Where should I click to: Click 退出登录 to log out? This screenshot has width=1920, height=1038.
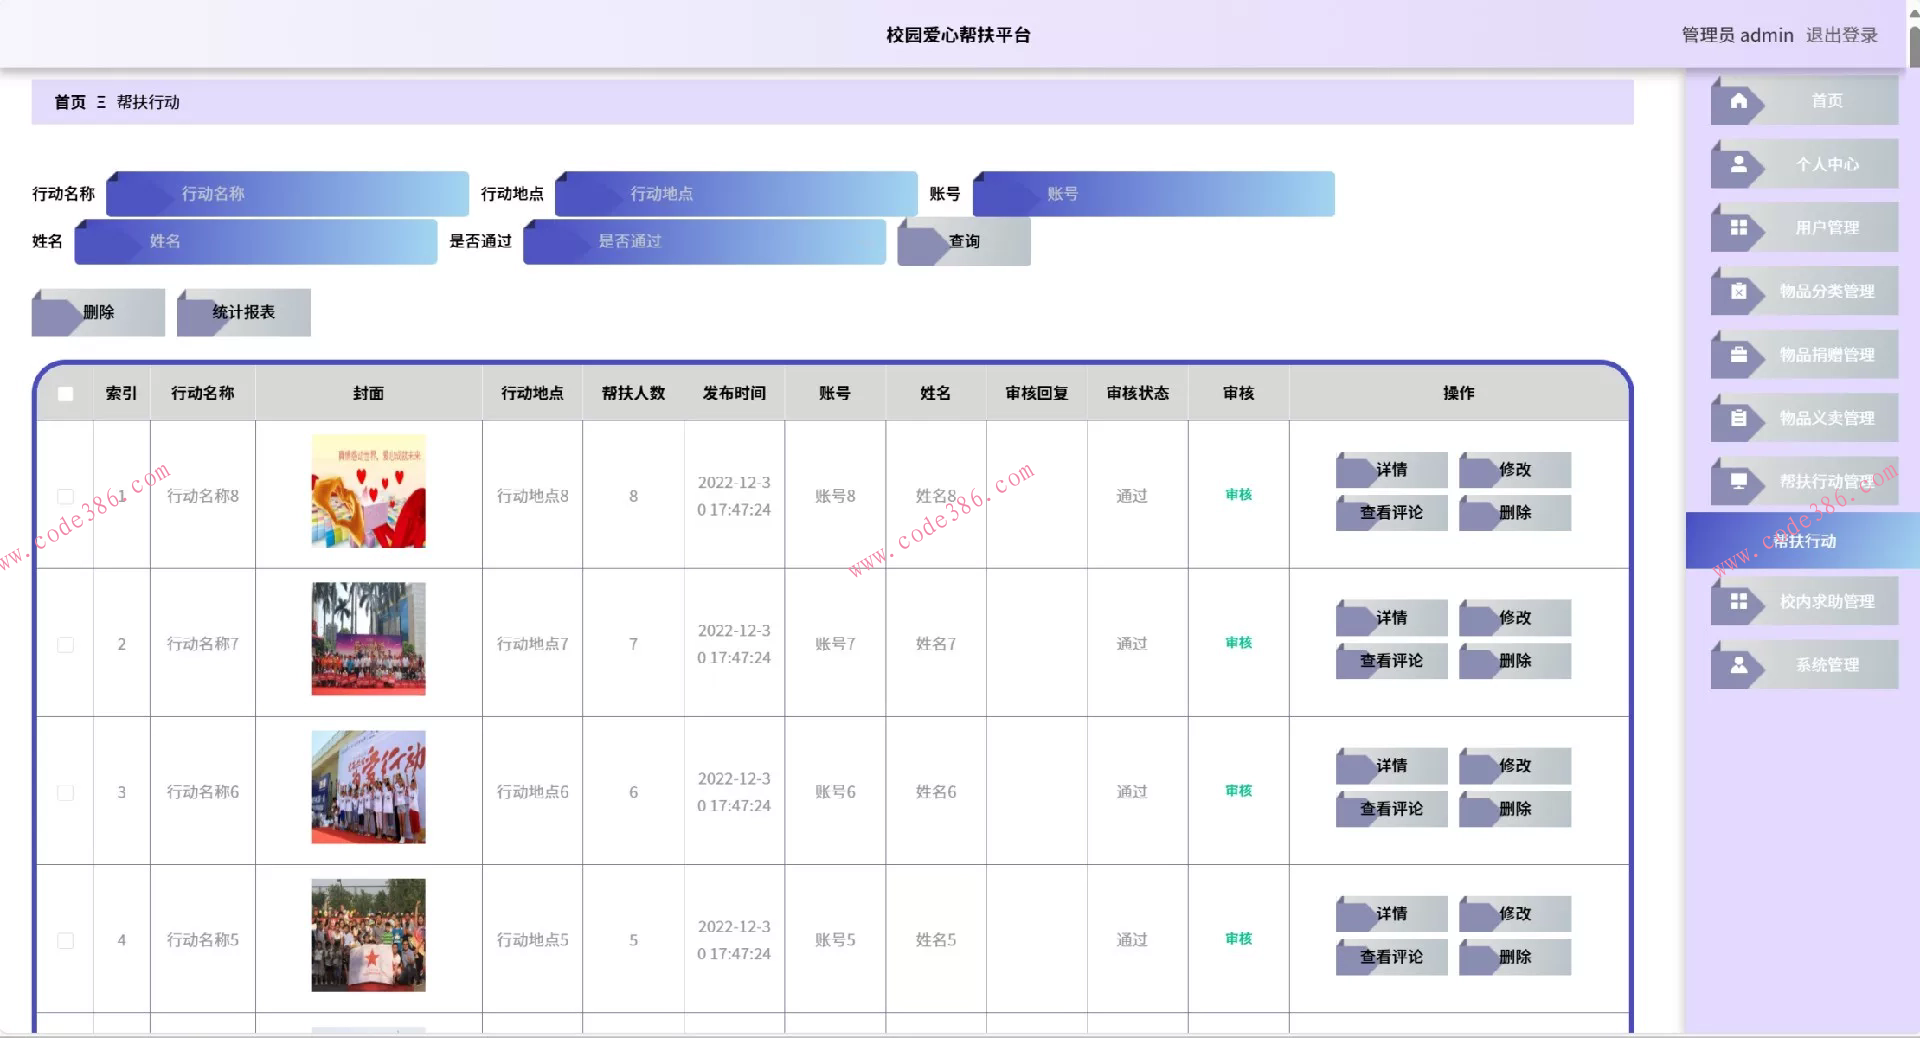[x=1841, y=35]
